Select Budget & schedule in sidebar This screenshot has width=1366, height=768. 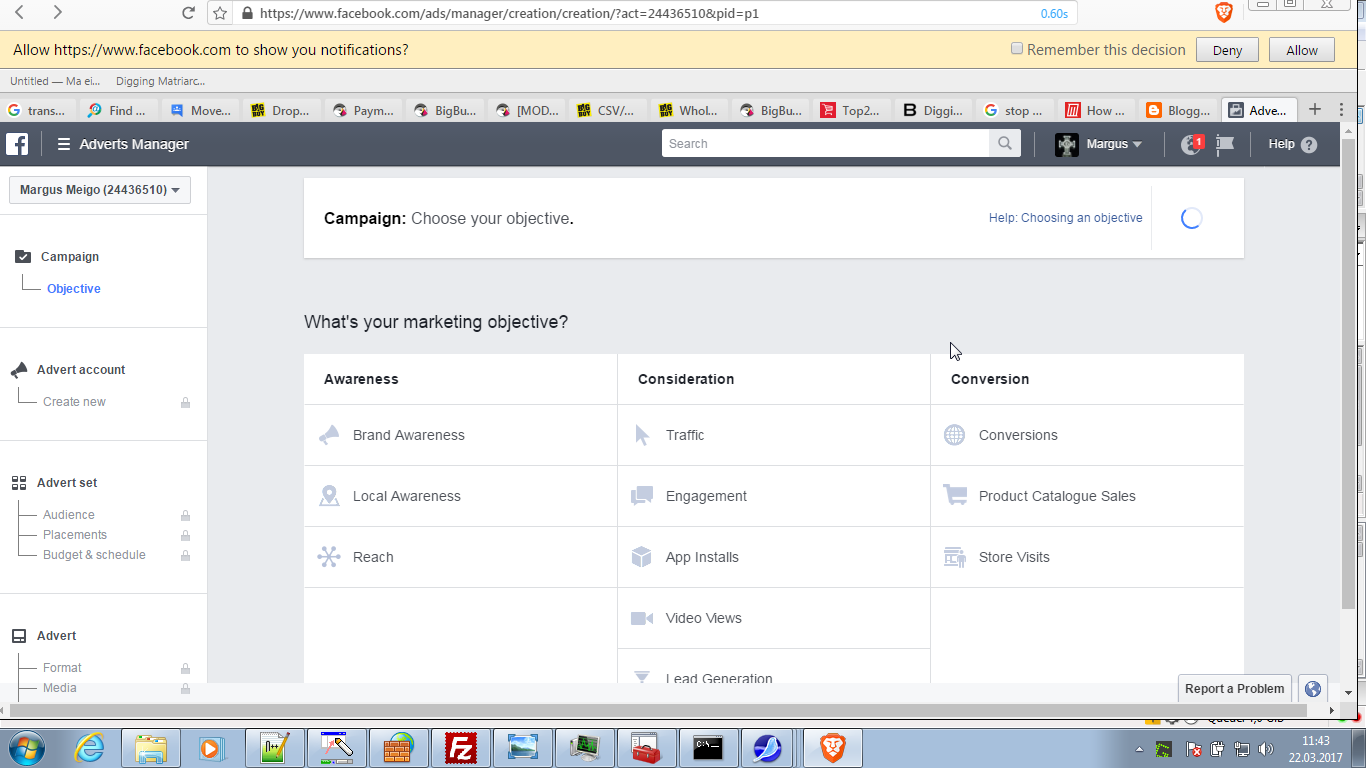[x=94, y=555]
